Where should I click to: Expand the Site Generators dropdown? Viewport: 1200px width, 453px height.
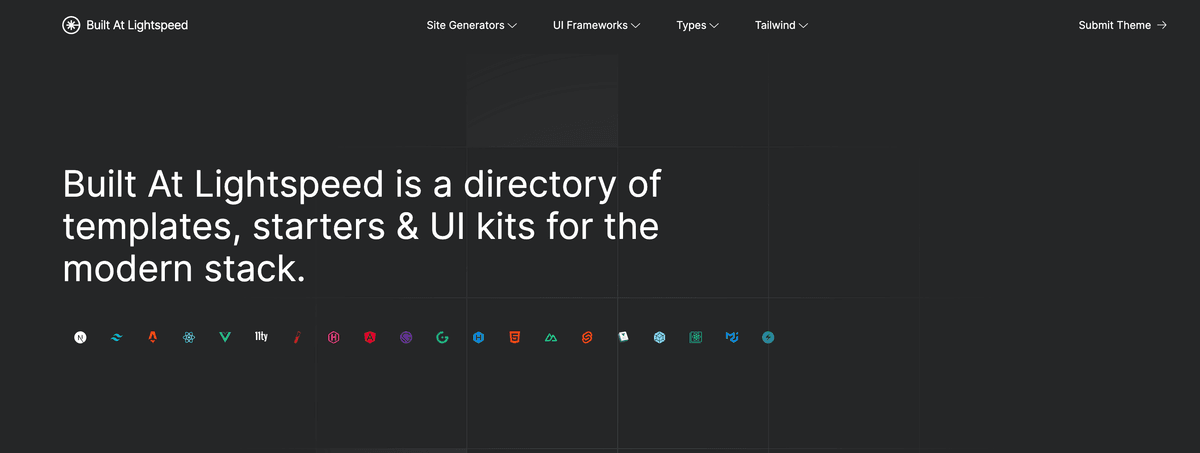click(471, 25)
